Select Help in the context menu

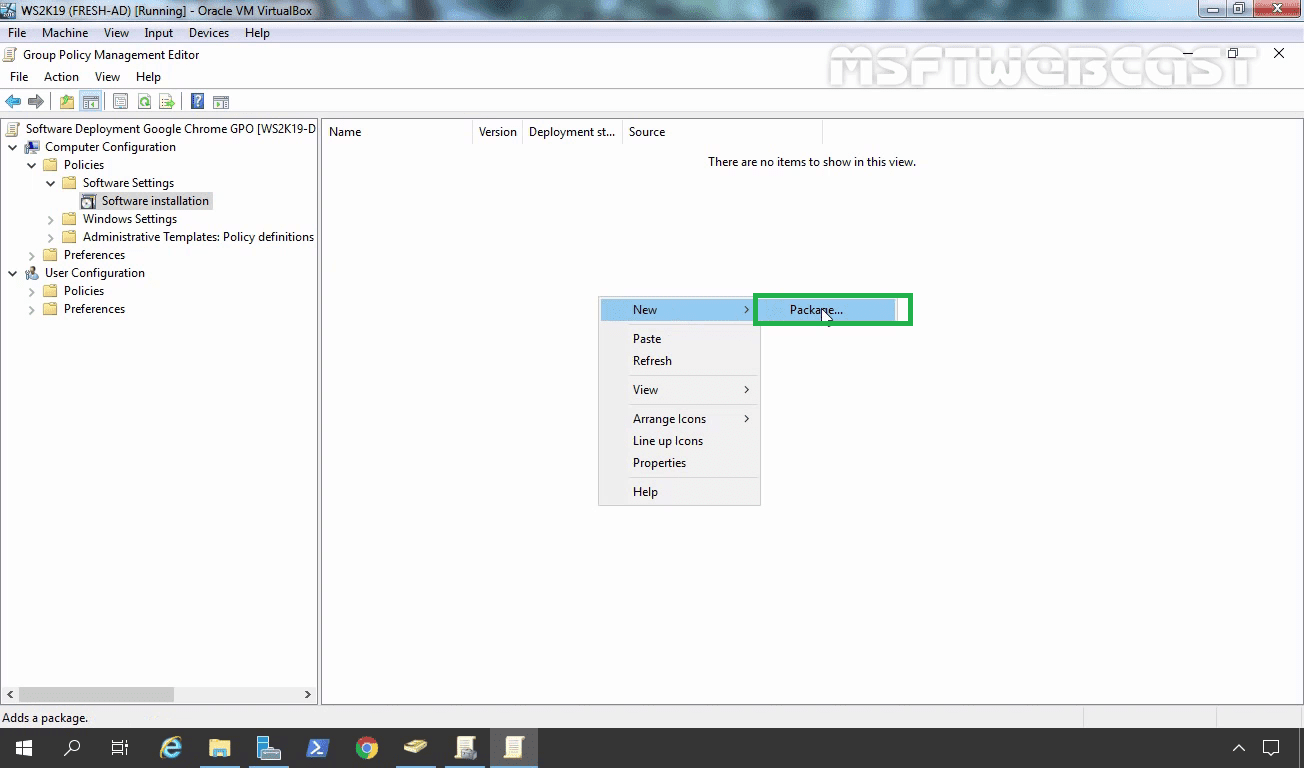(678, 492)
